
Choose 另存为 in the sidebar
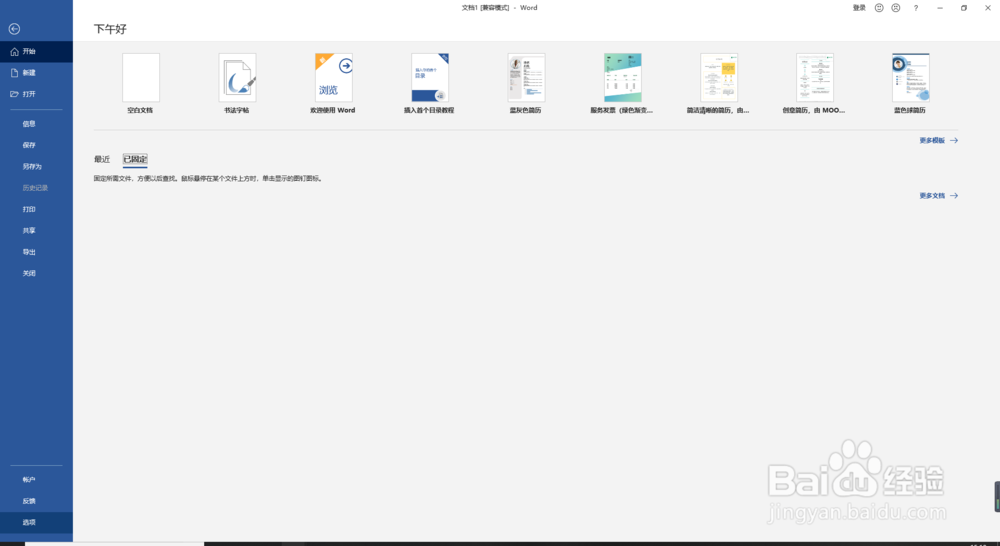[x=36, y=166]
